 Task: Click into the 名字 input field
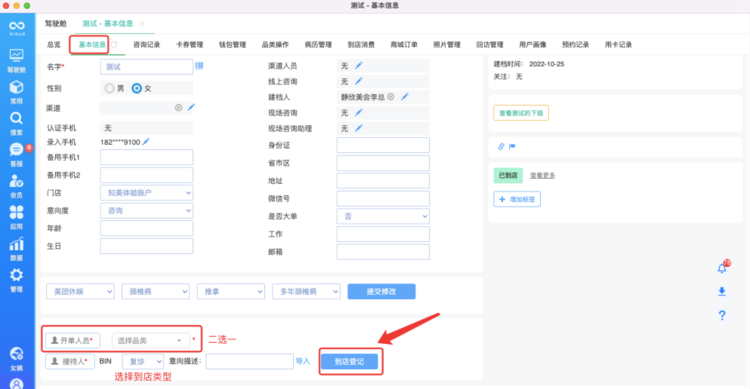tap(146, 67)
